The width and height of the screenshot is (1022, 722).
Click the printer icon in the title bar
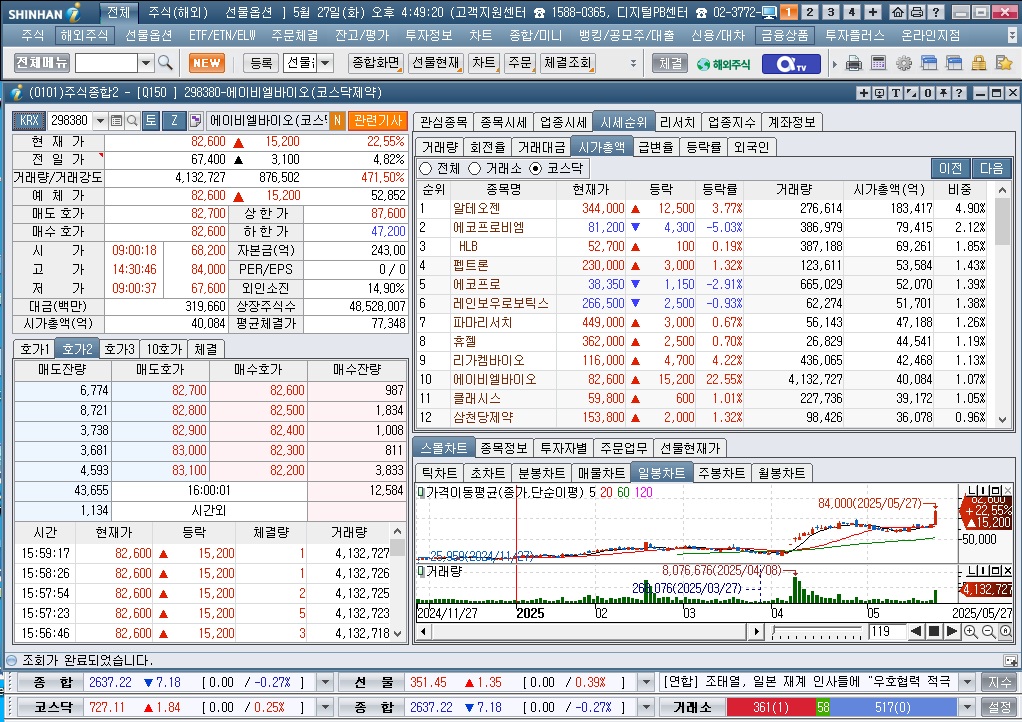[916, 12]
